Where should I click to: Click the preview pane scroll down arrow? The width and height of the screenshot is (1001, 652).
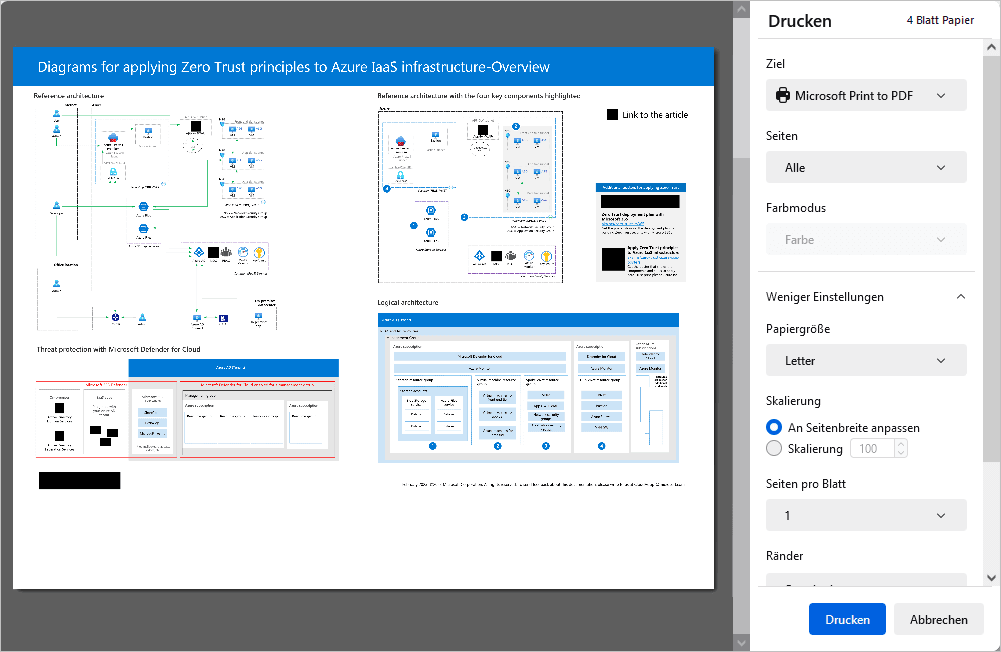741,643
